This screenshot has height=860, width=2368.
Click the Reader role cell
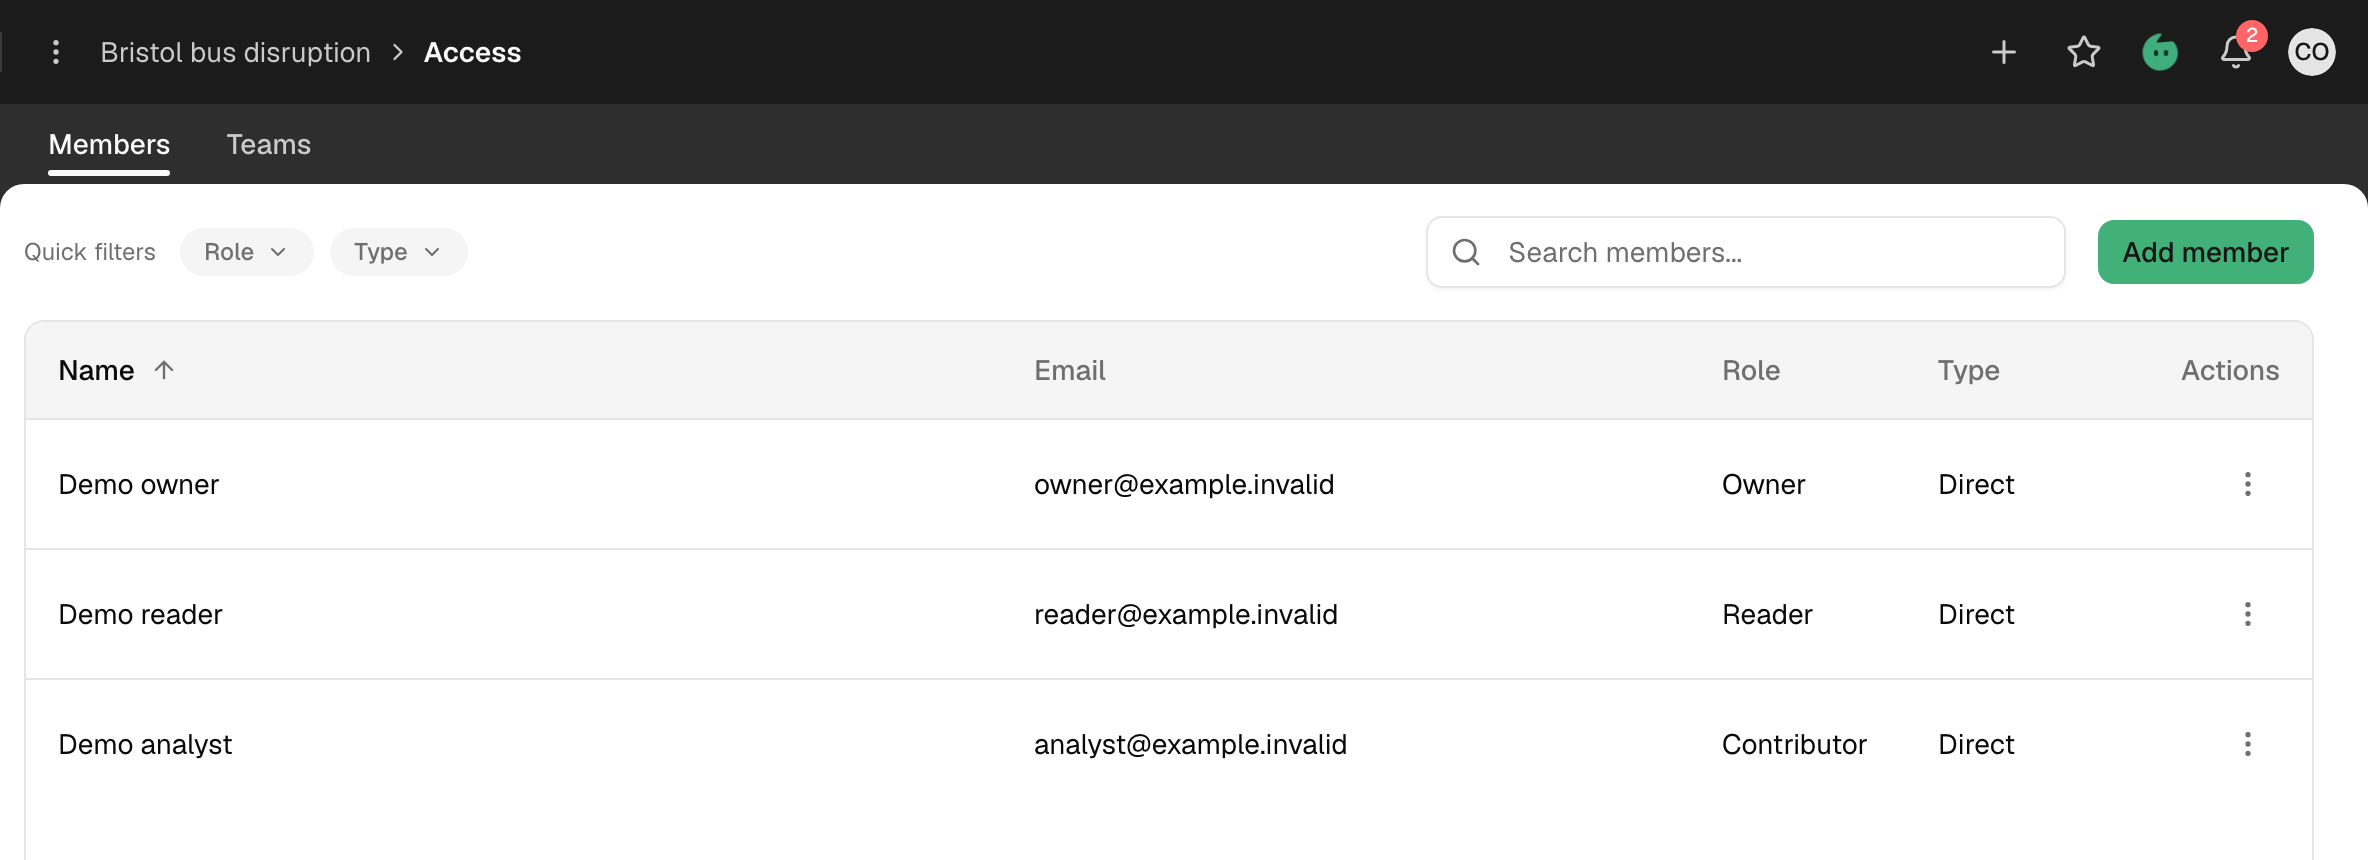pos(1767,614)
